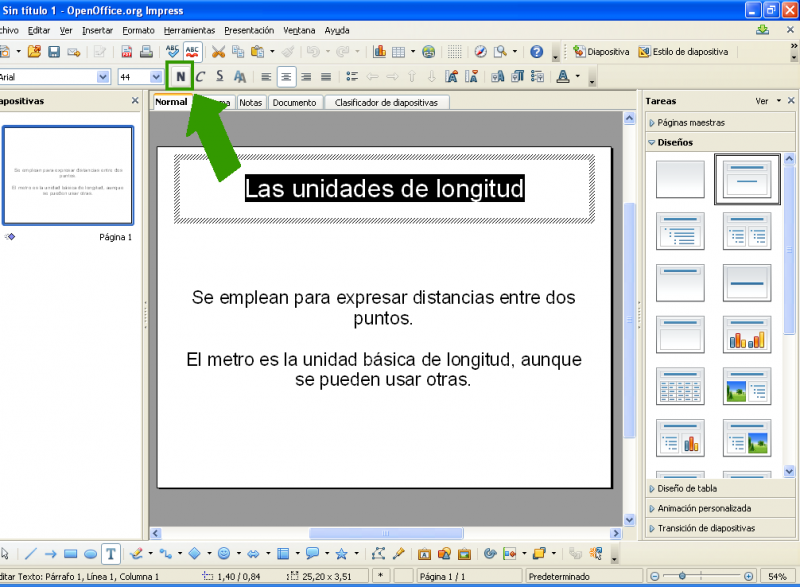Click the Save document icon
The height and width of the screenshot is (587, 800).
[x=54, y=51]
